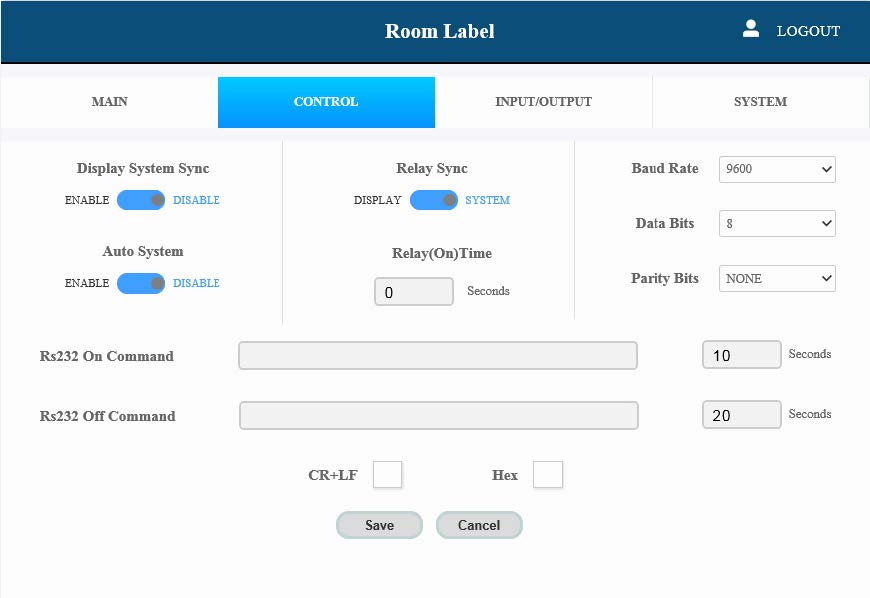Toggle the Display System Sync switch

141,200
